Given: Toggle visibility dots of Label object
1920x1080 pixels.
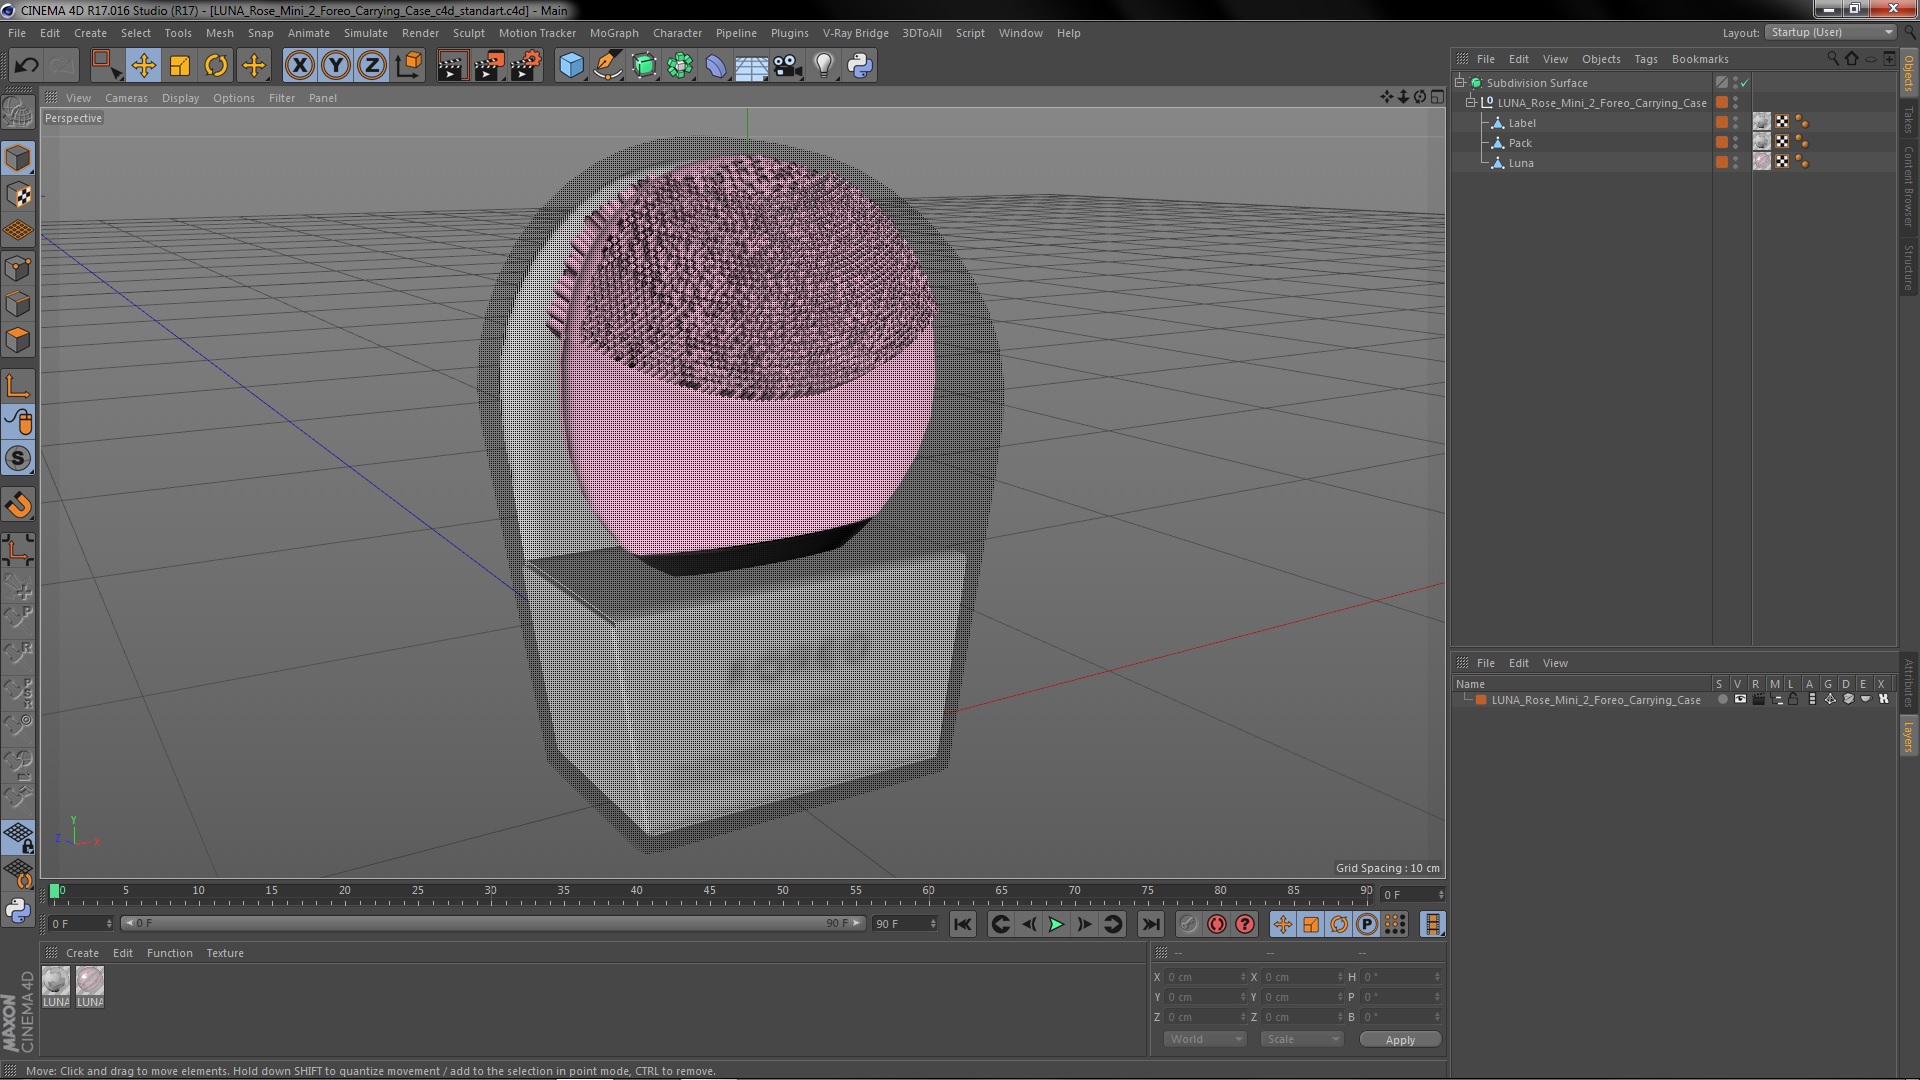Looking at the screenshot, I should point(1735,123).
